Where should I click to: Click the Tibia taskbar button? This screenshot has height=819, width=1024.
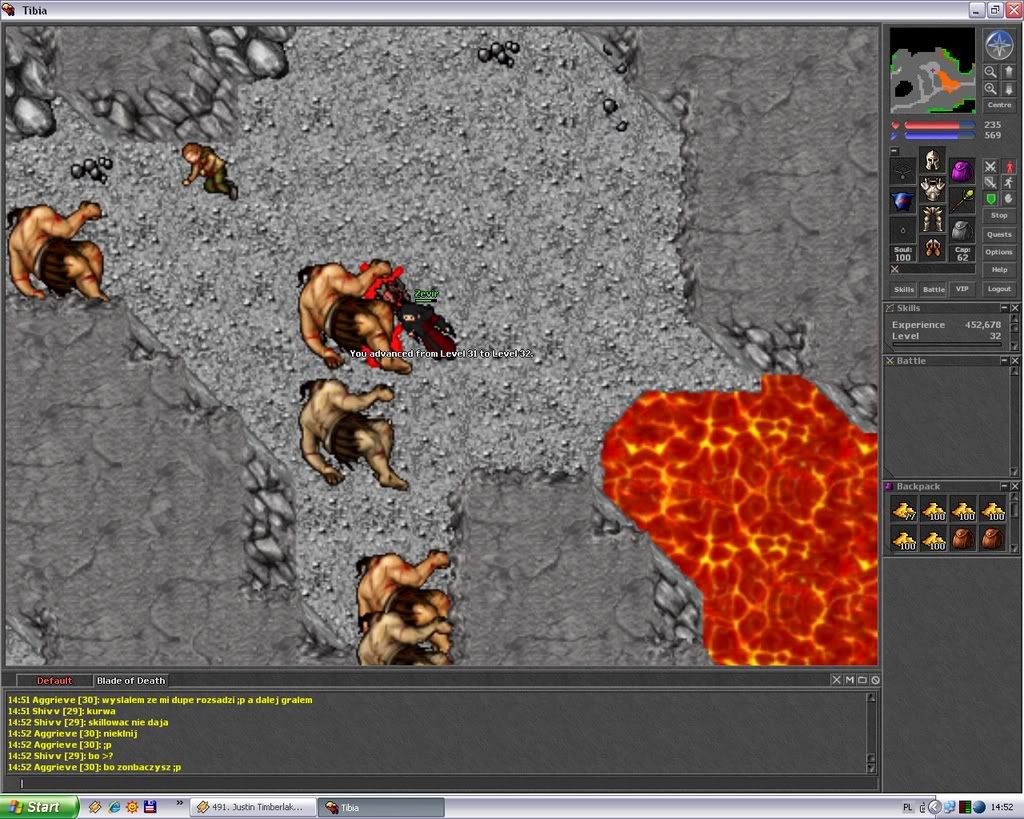tap(381, 807)
